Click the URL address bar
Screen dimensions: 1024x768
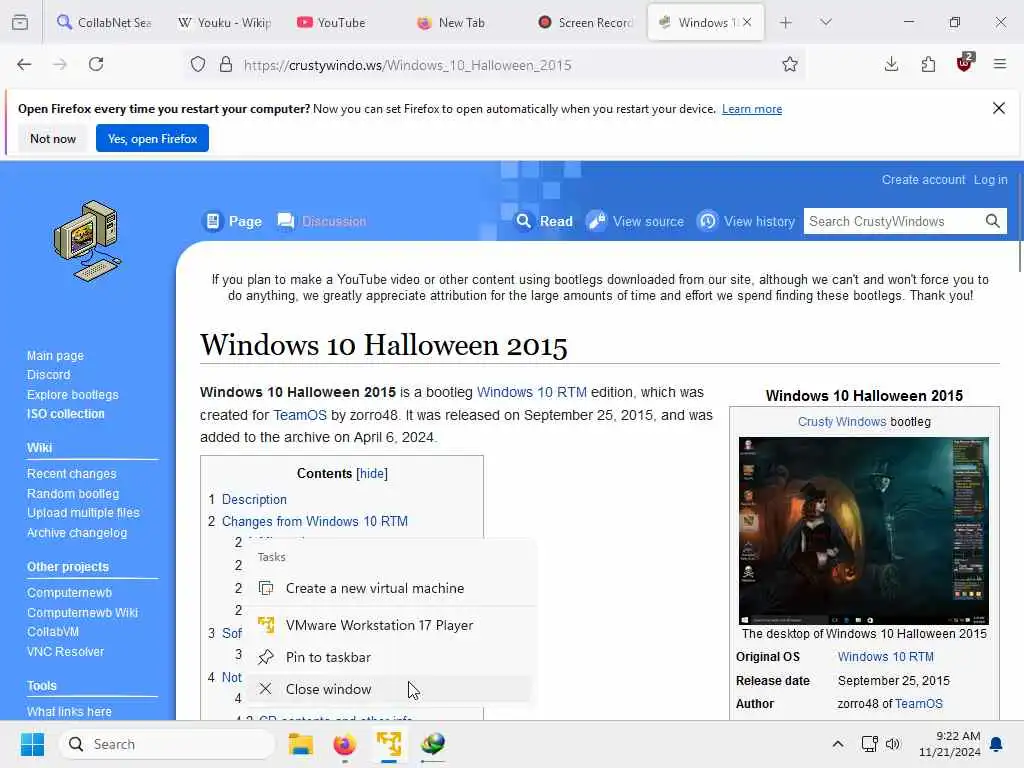tap(496, 65)
